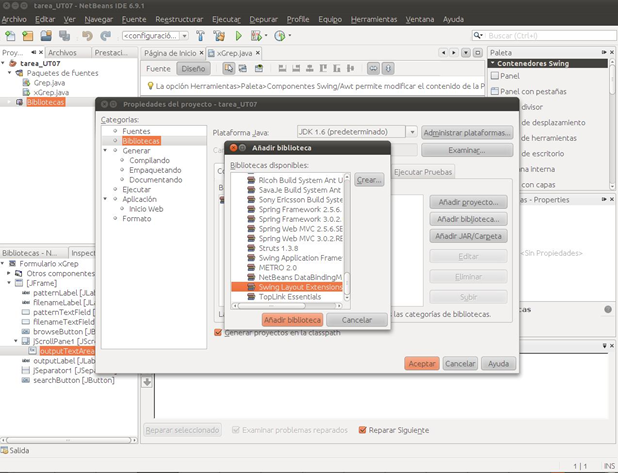Viewport: 618px width, 473px height.
Task: Click the Struts 1.3.8 library icon
Action: pos(251,248)
